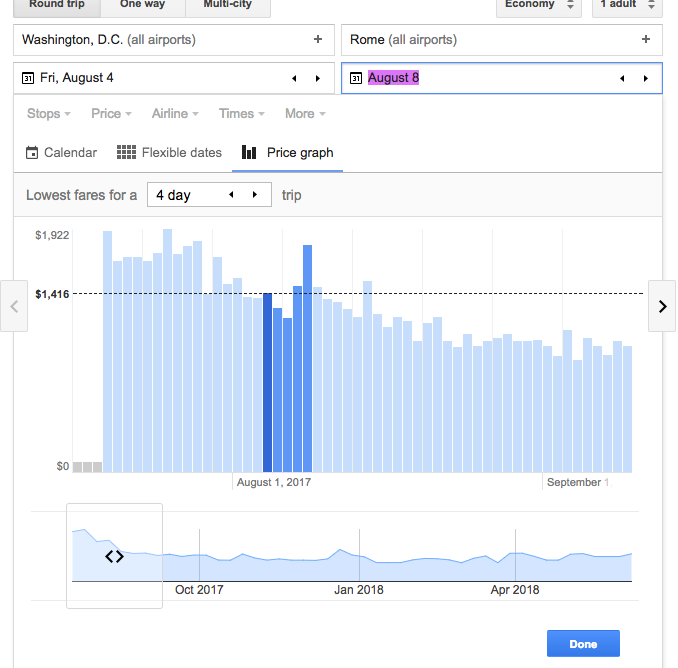Increase trip length with right arrow
Viewport: 678px width, 668px height.
(255, 195)
